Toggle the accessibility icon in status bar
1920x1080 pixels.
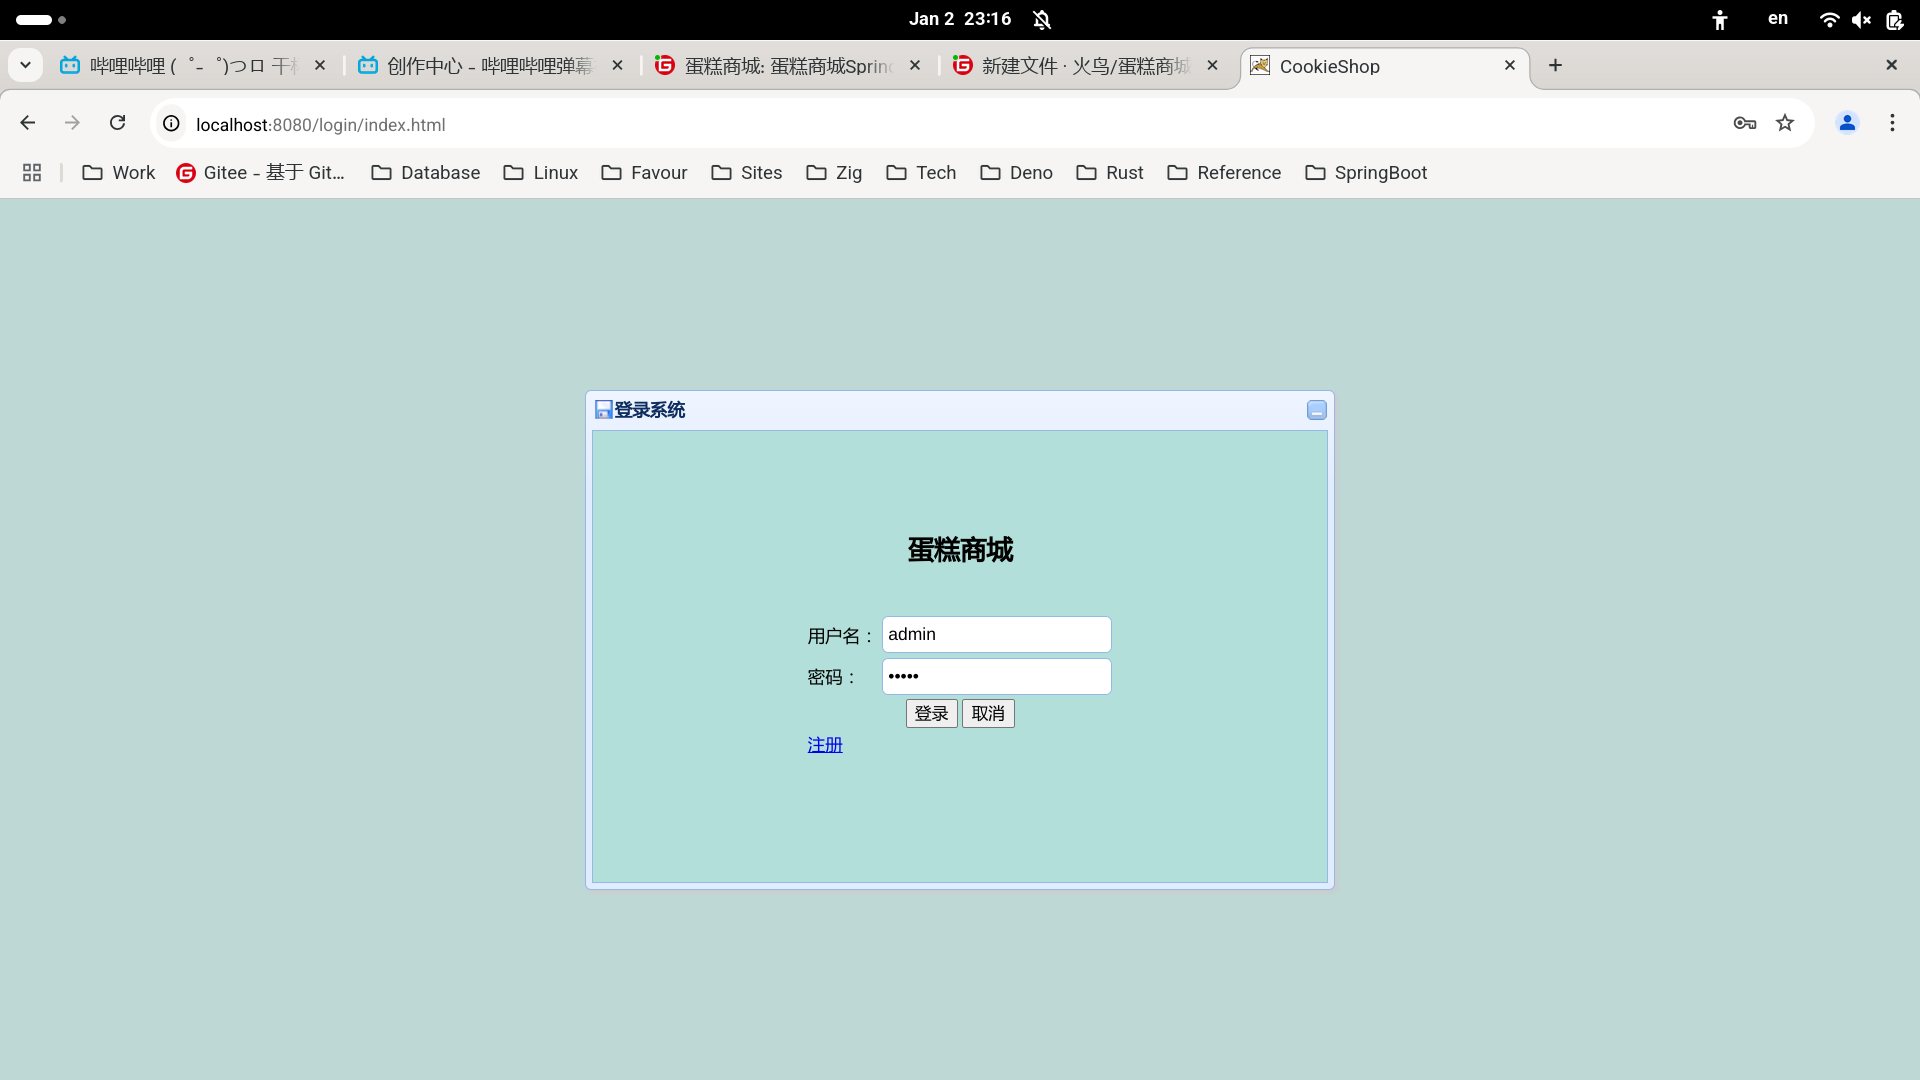[x=1719, y=19]
